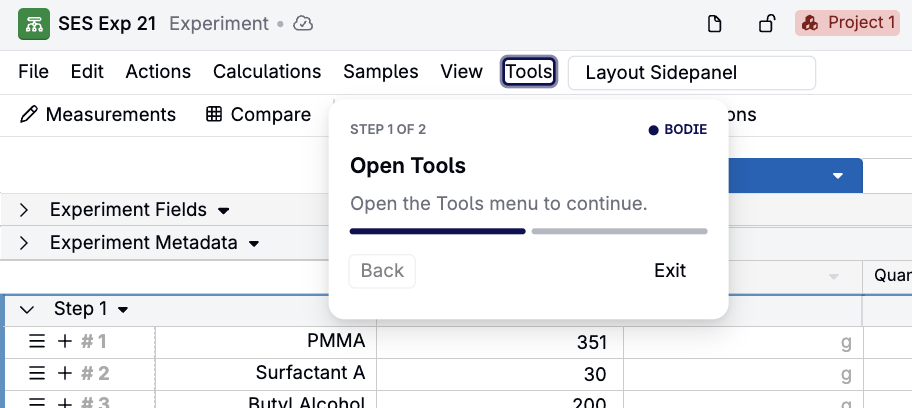Collapse Step 1 with its chevron
This screenshot has width=912, height=408.
(x=27, y=310)
